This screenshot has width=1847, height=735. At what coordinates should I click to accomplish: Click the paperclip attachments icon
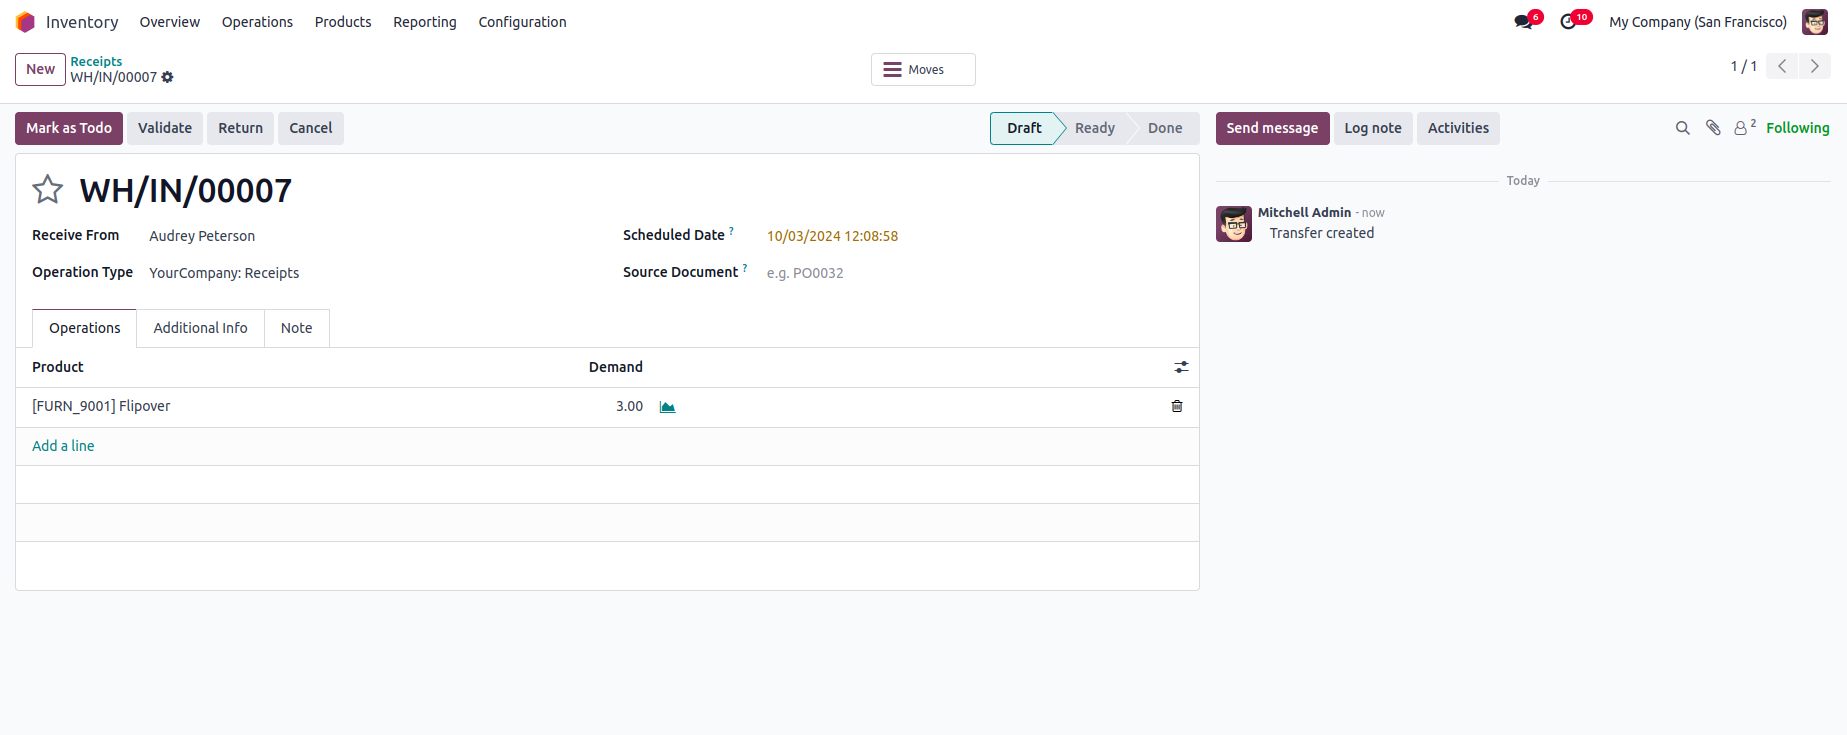click(x=1713, y=128)
